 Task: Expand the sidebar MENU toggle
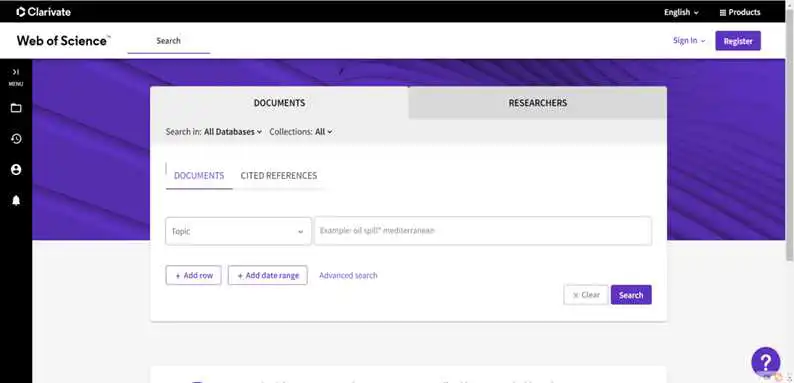pos(16,76)
